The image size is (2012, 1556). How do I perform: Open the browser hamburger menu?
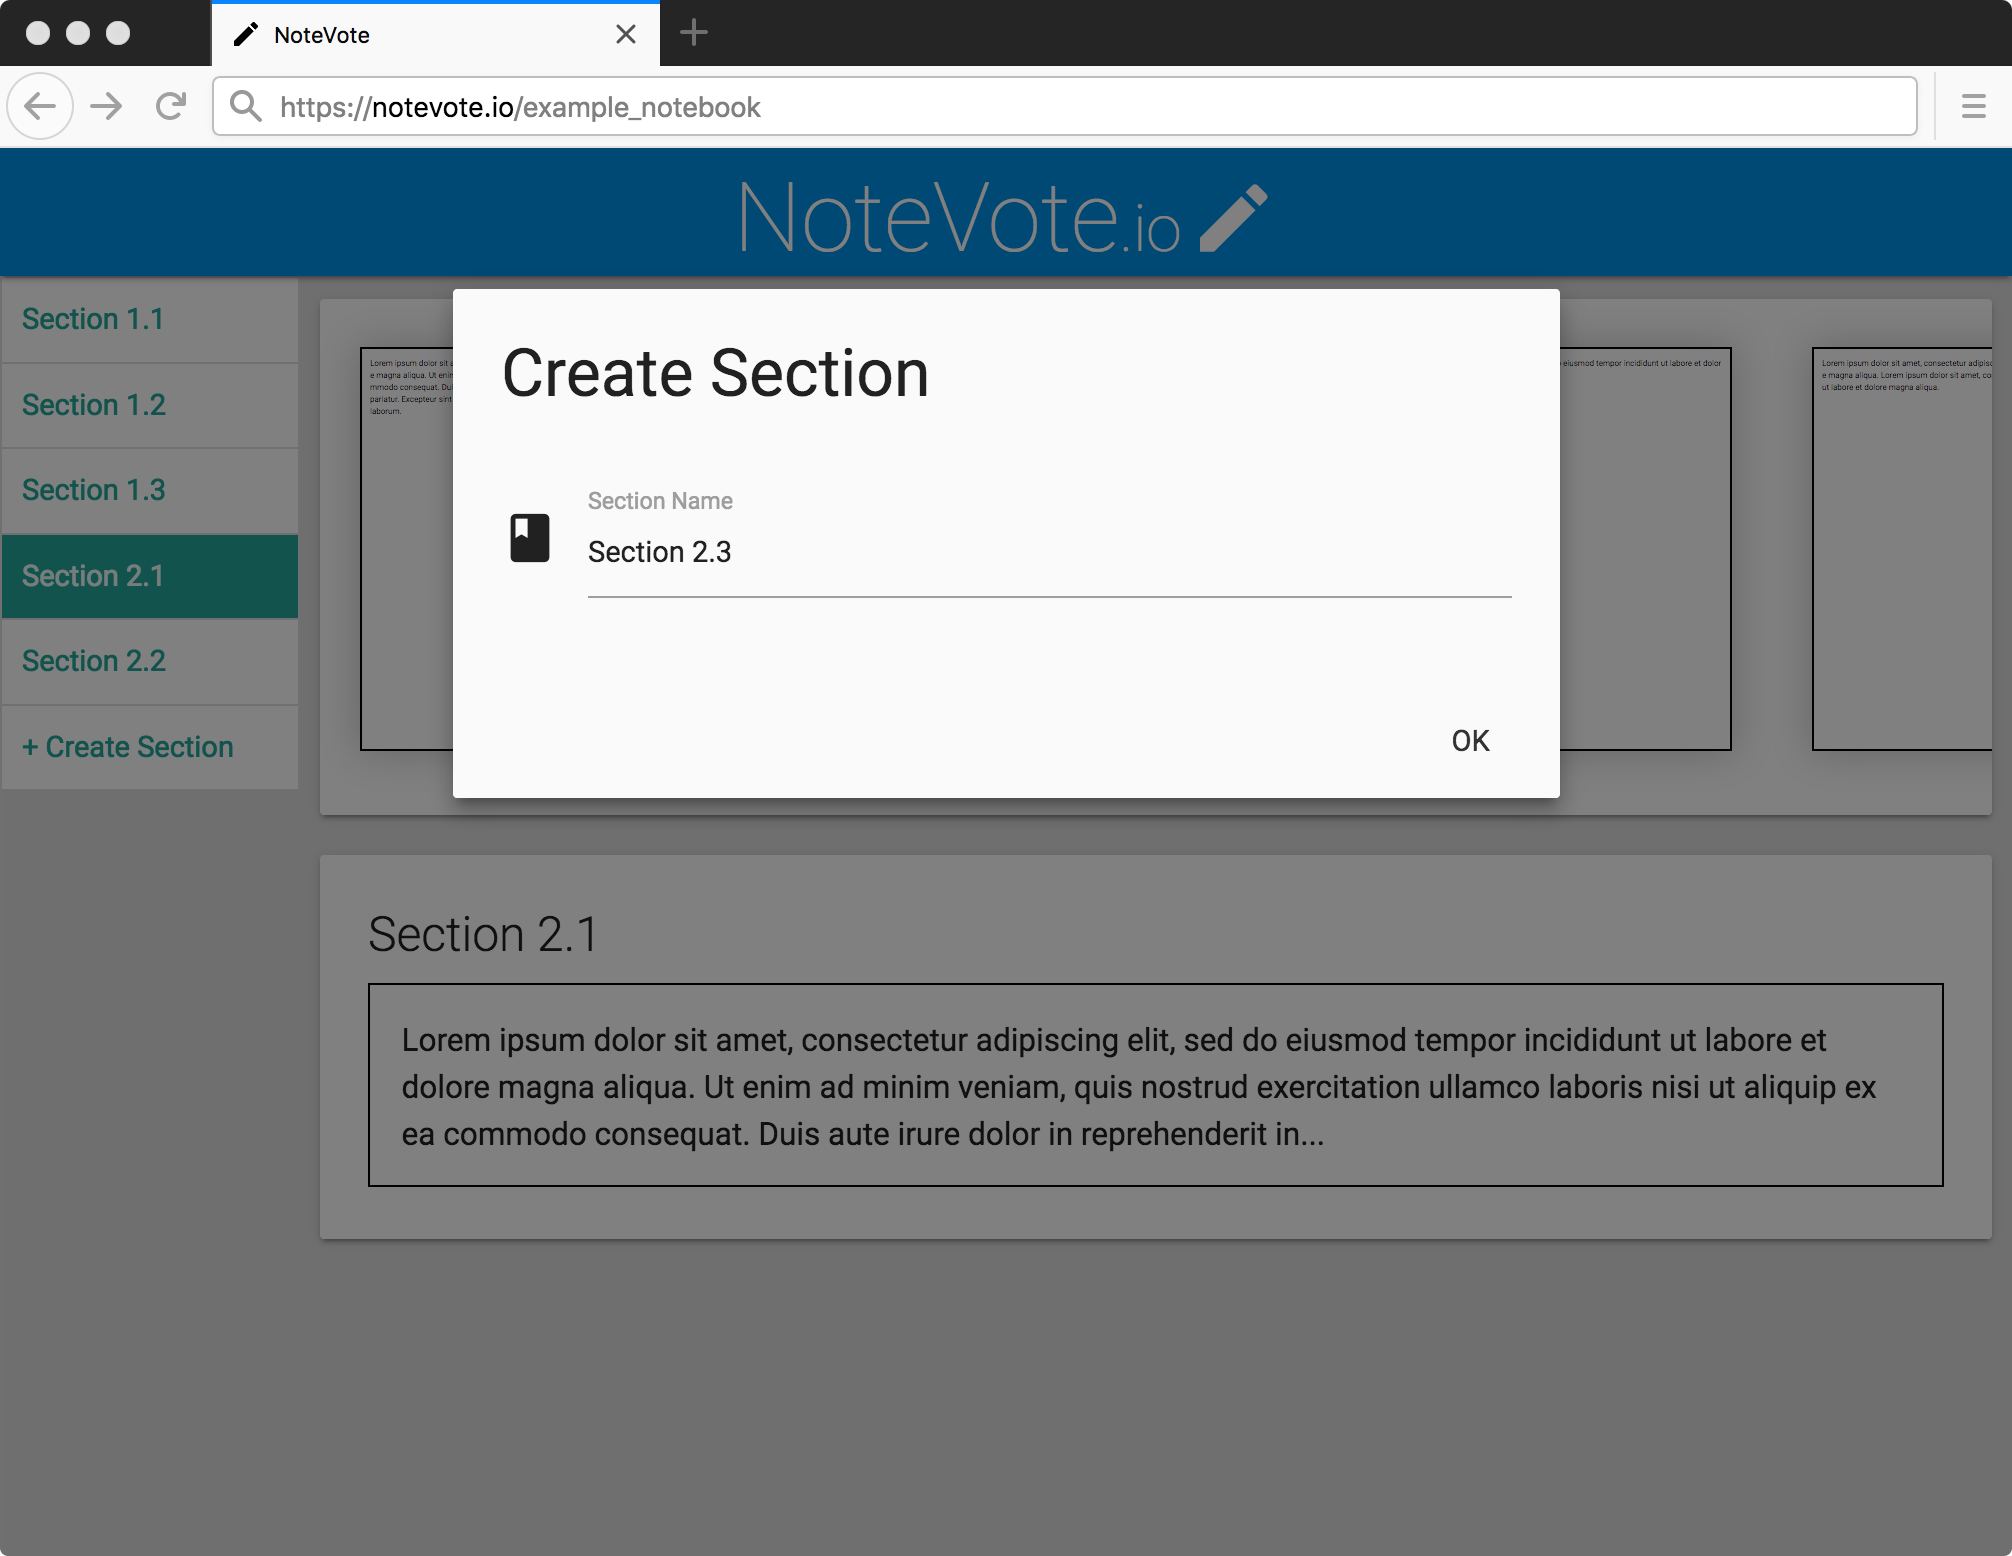(x=1973, y=106)
